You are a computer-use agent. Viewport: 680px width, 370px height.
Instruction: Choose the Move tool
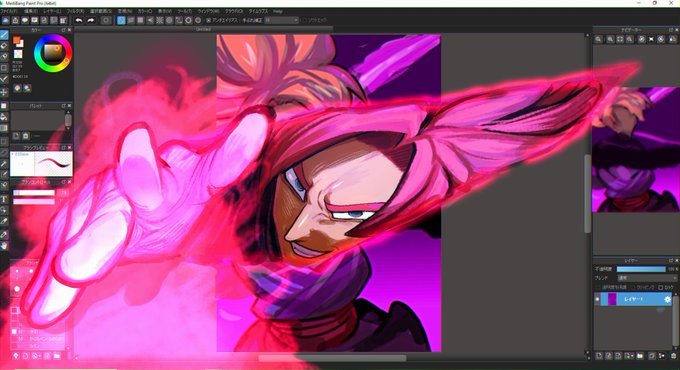click(4, 92)
